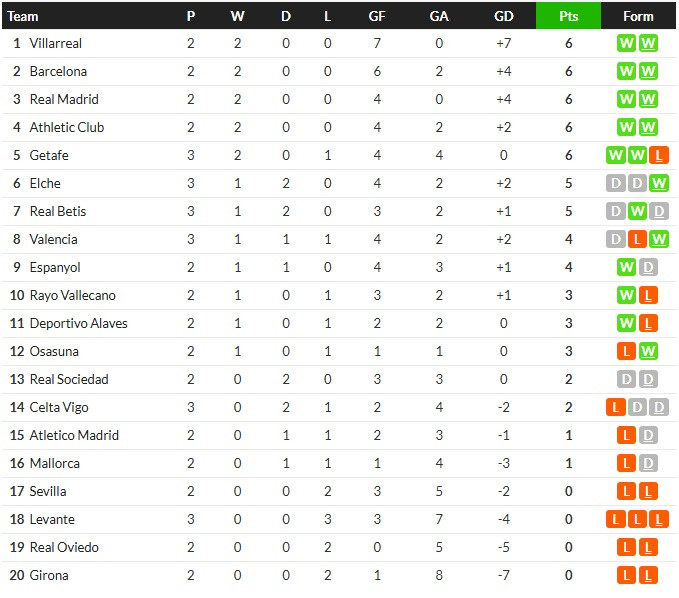Sort table by GD column header
Screen dimensions: 679x598
tap(504, 16)
